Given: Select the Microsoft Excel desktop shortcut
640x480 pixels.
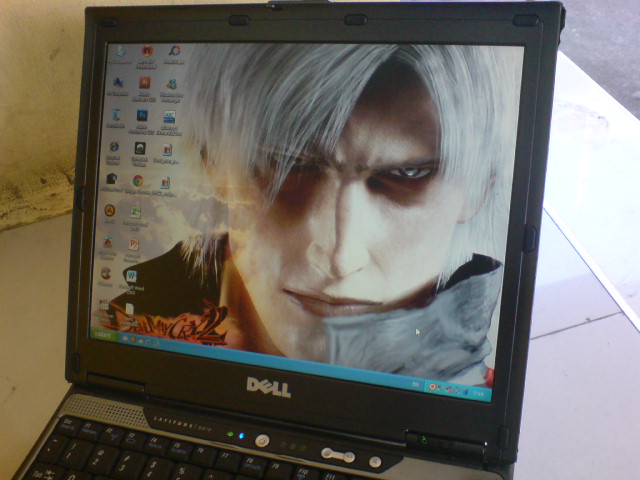Looking at the screenshot, I should click(x=135, y=212).
